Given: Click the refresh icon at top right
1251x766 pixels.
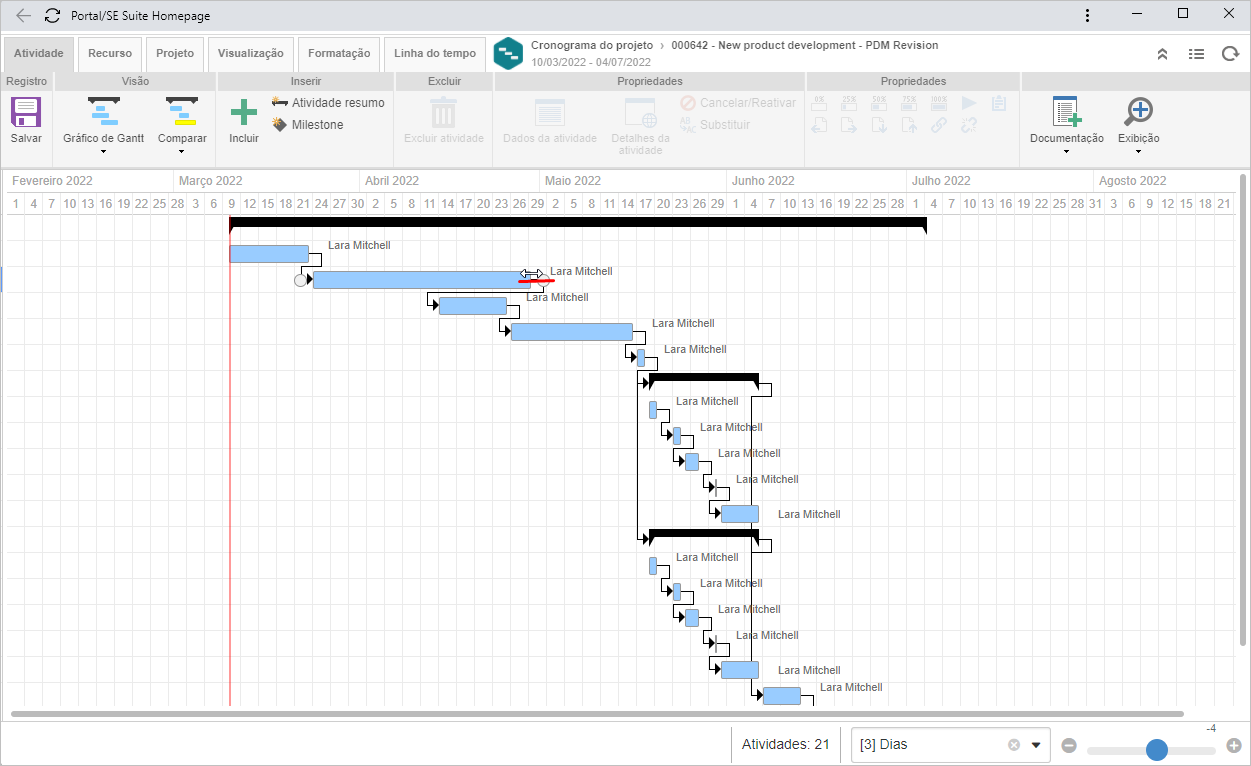Looking at the screenshot, I should [1230, 54].
